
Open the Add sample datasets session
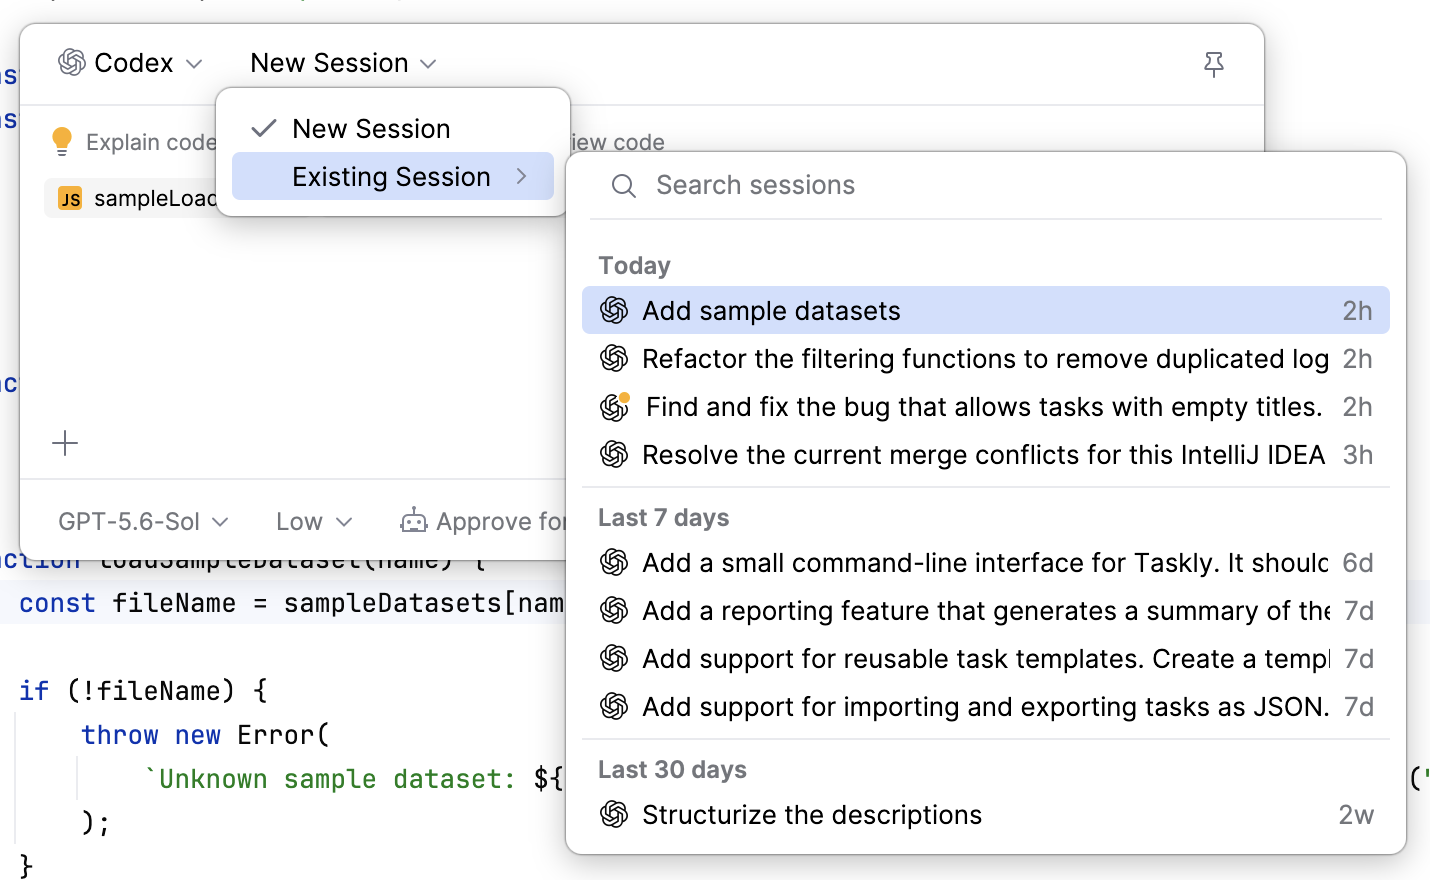pyautogui.click(x=986, y=311)
